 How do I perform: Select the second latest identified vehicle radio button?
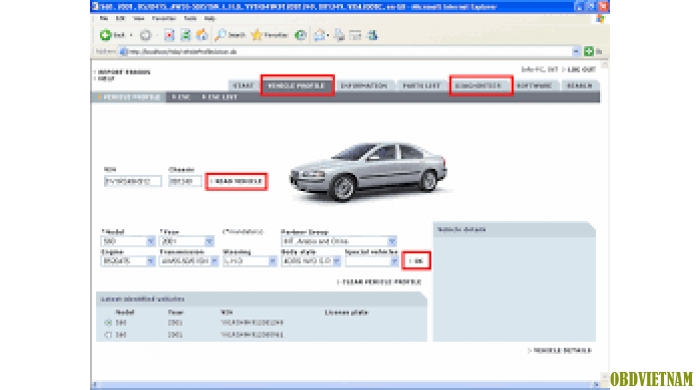tap(108, 335)
